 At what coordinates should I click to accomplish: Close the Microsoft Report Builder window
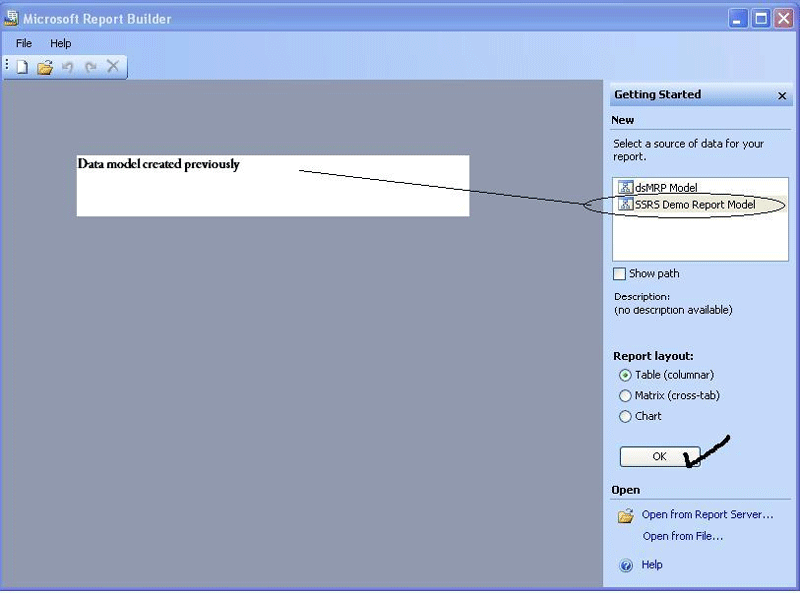click(784, 19)
